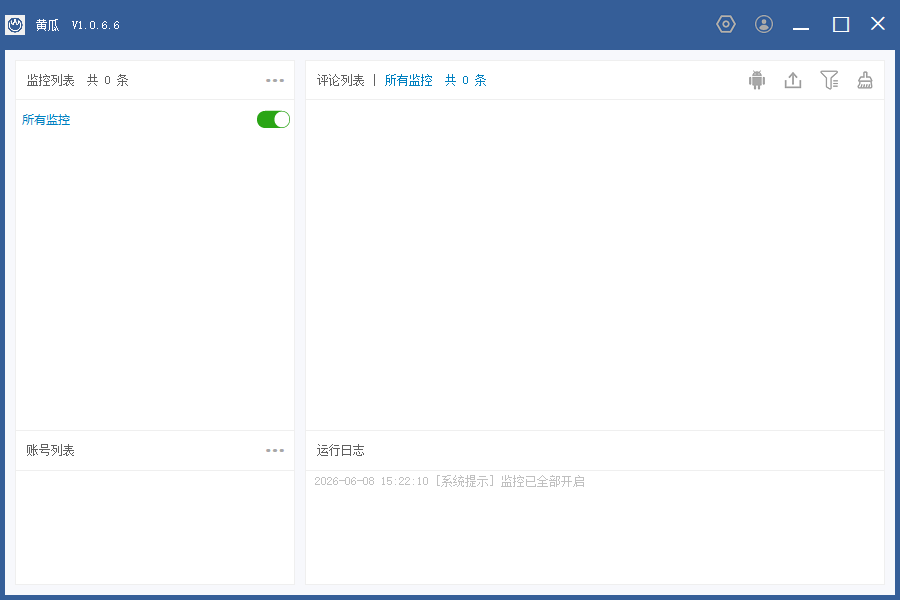This screenshot has height=600, width=900.
Task: Click the 黄瓜 app logo icon
Action: click(15, 25)
